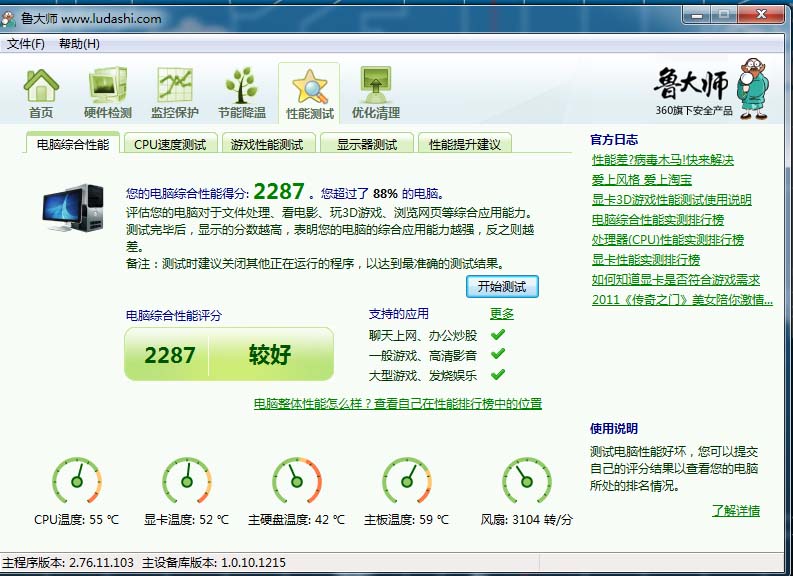Click the 主板温度 gauge dial

[407, 481]
